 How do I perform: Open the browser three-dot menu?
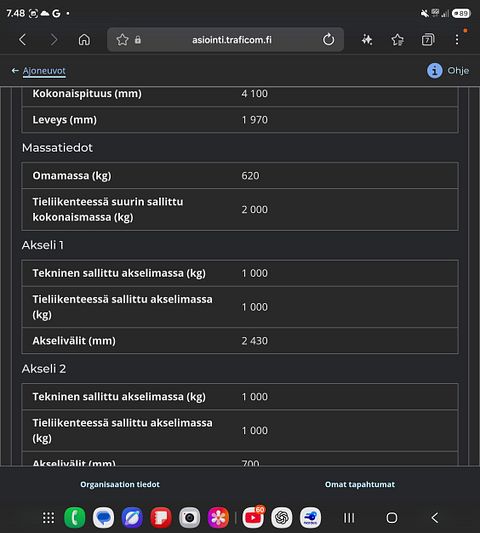point(457,40)
